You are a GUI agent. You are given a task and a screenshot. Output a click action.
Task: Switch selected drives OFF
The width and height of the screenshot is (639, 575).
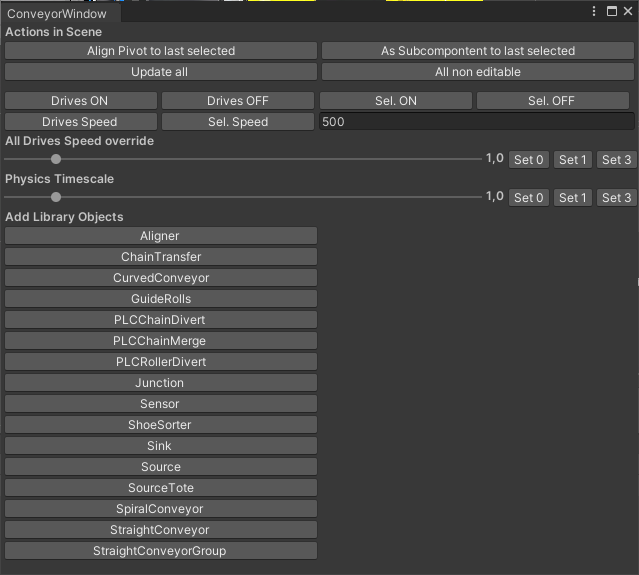pos(552,101)
